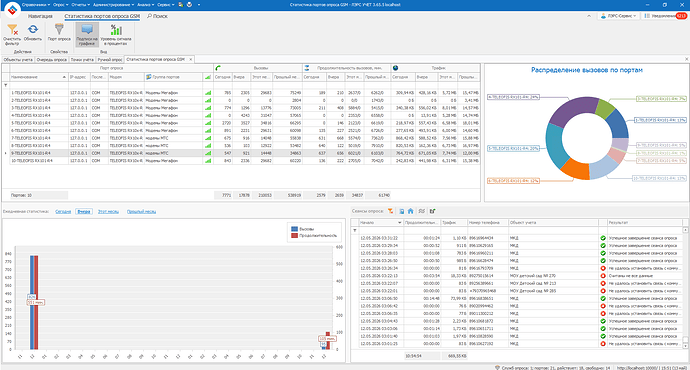Toggle Уровень сигнала в процентах
Screen dimensions: 690x370
point(116,35)
